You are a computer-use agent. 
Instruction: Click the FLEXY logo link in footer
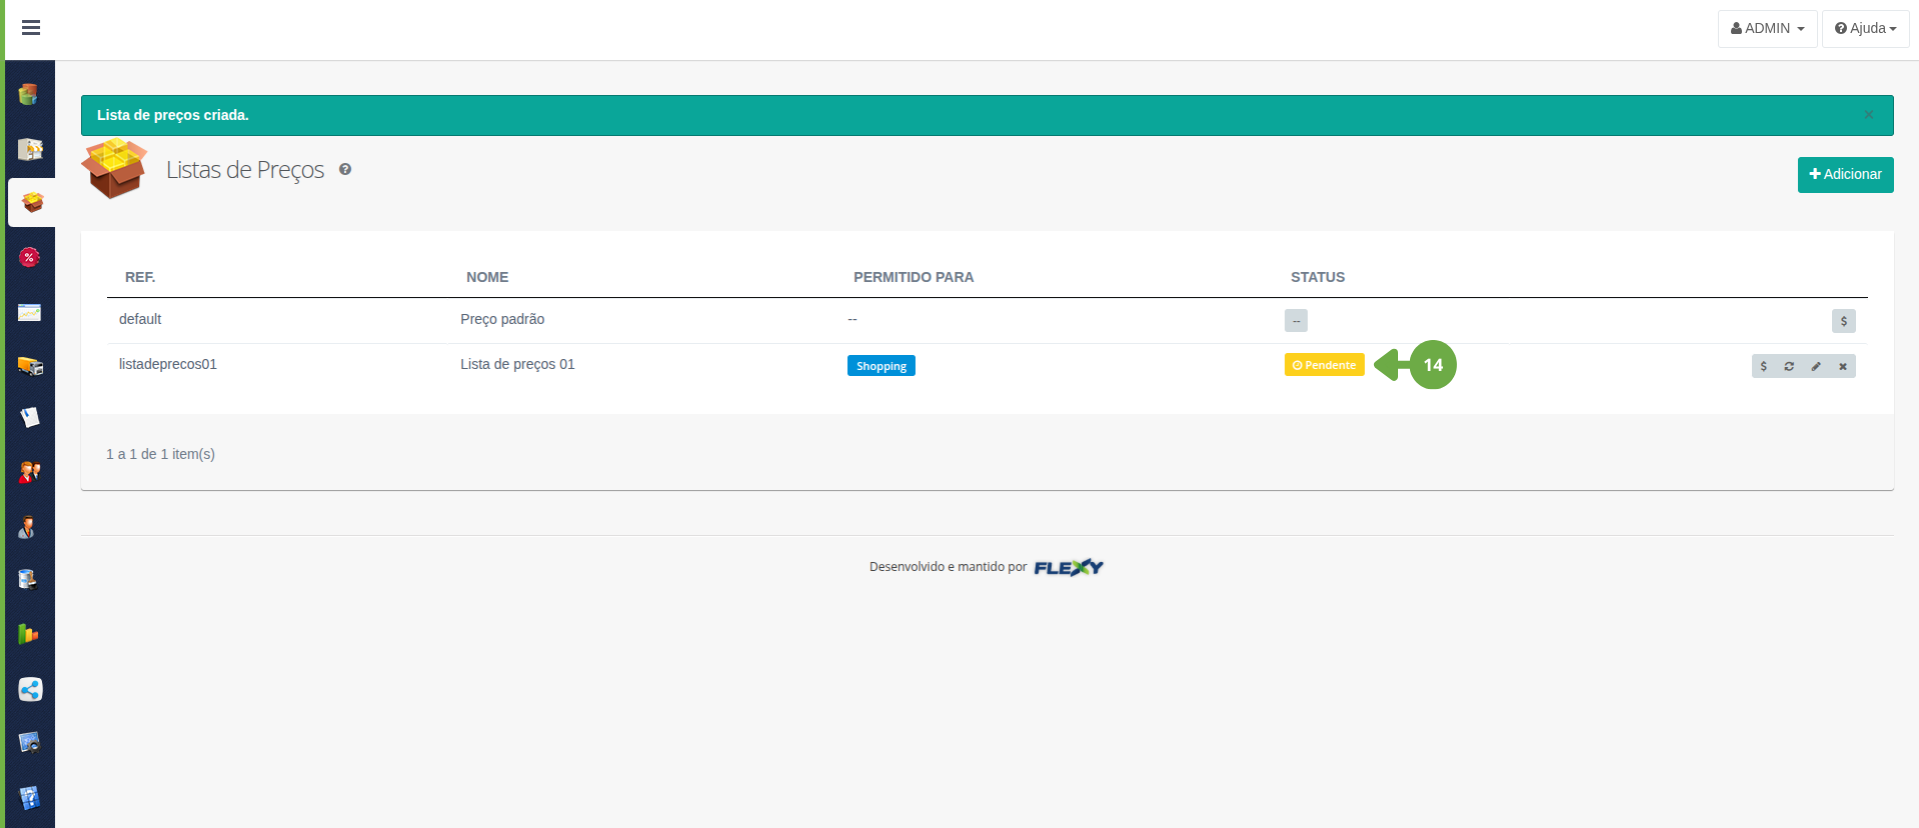click(x=1067, y=567)
